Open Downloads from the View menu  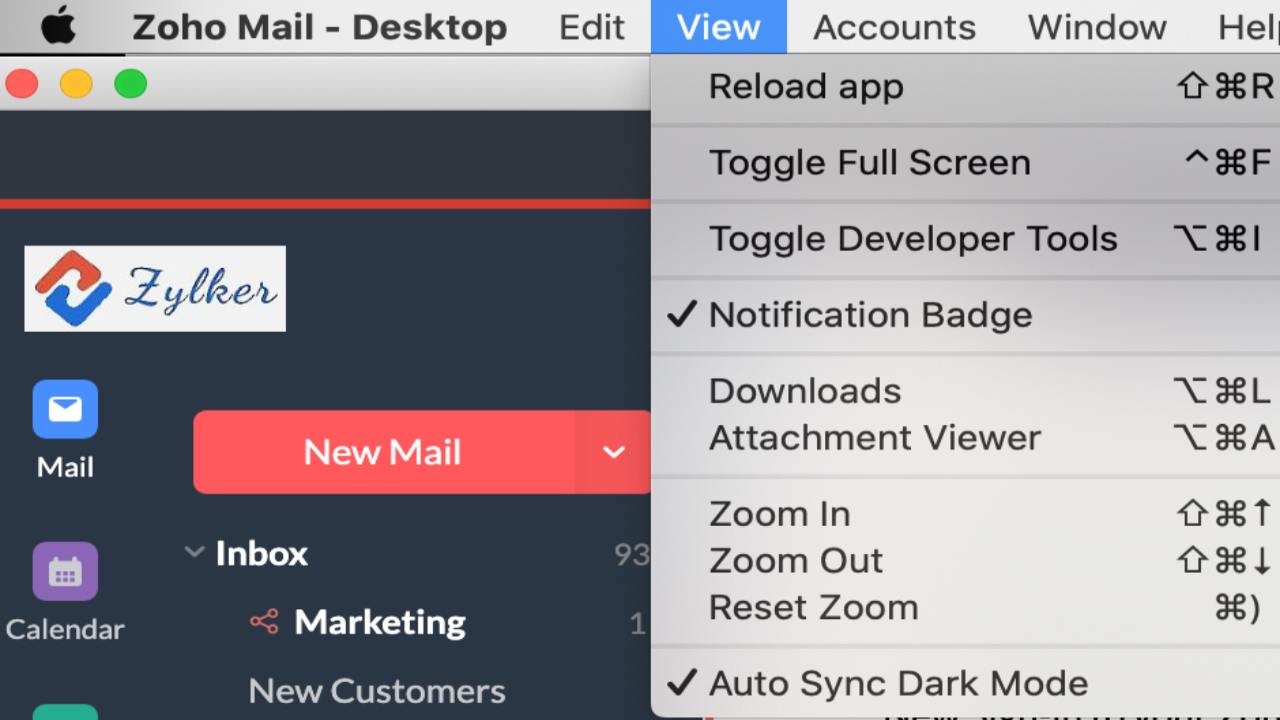(804, 390)
